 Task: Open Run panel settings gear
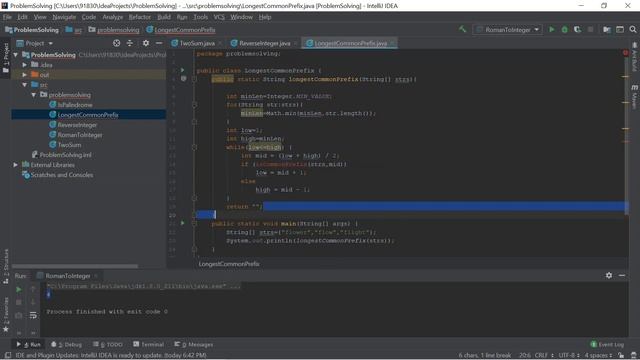click(609, 276)
